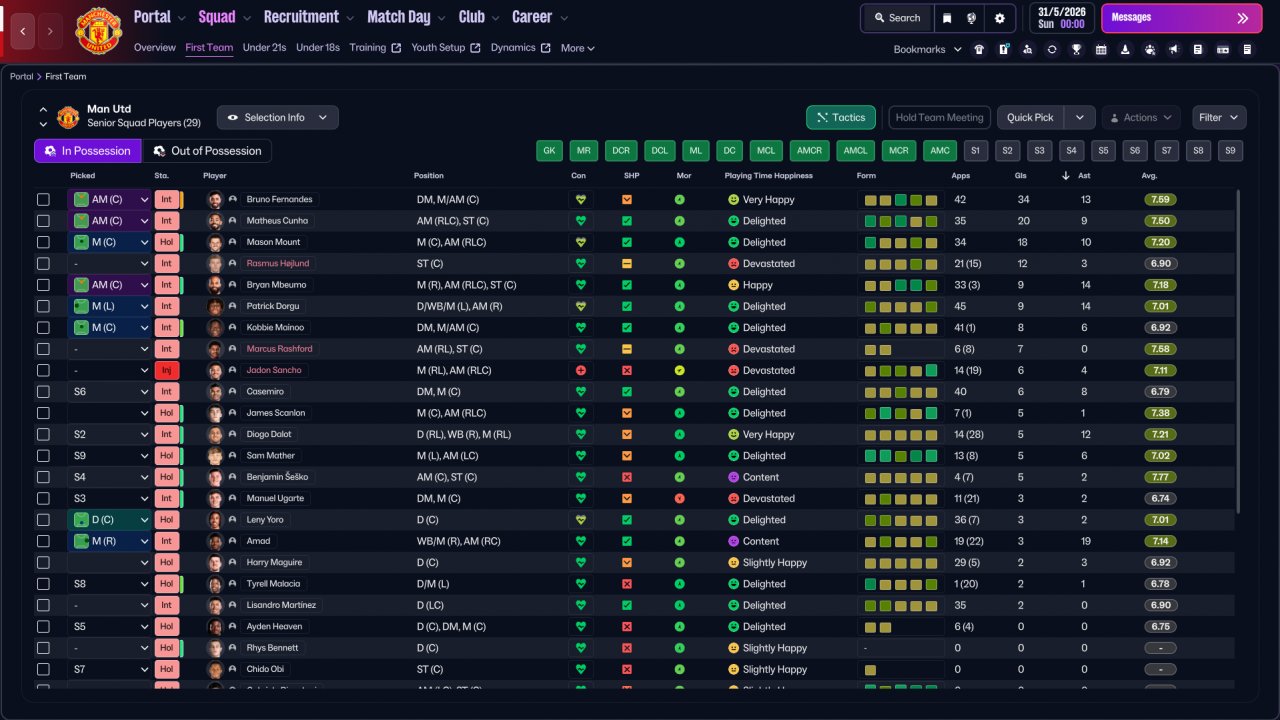Click the Quick Pick button
The image size is (1280, 720).
click(1031, 118)
